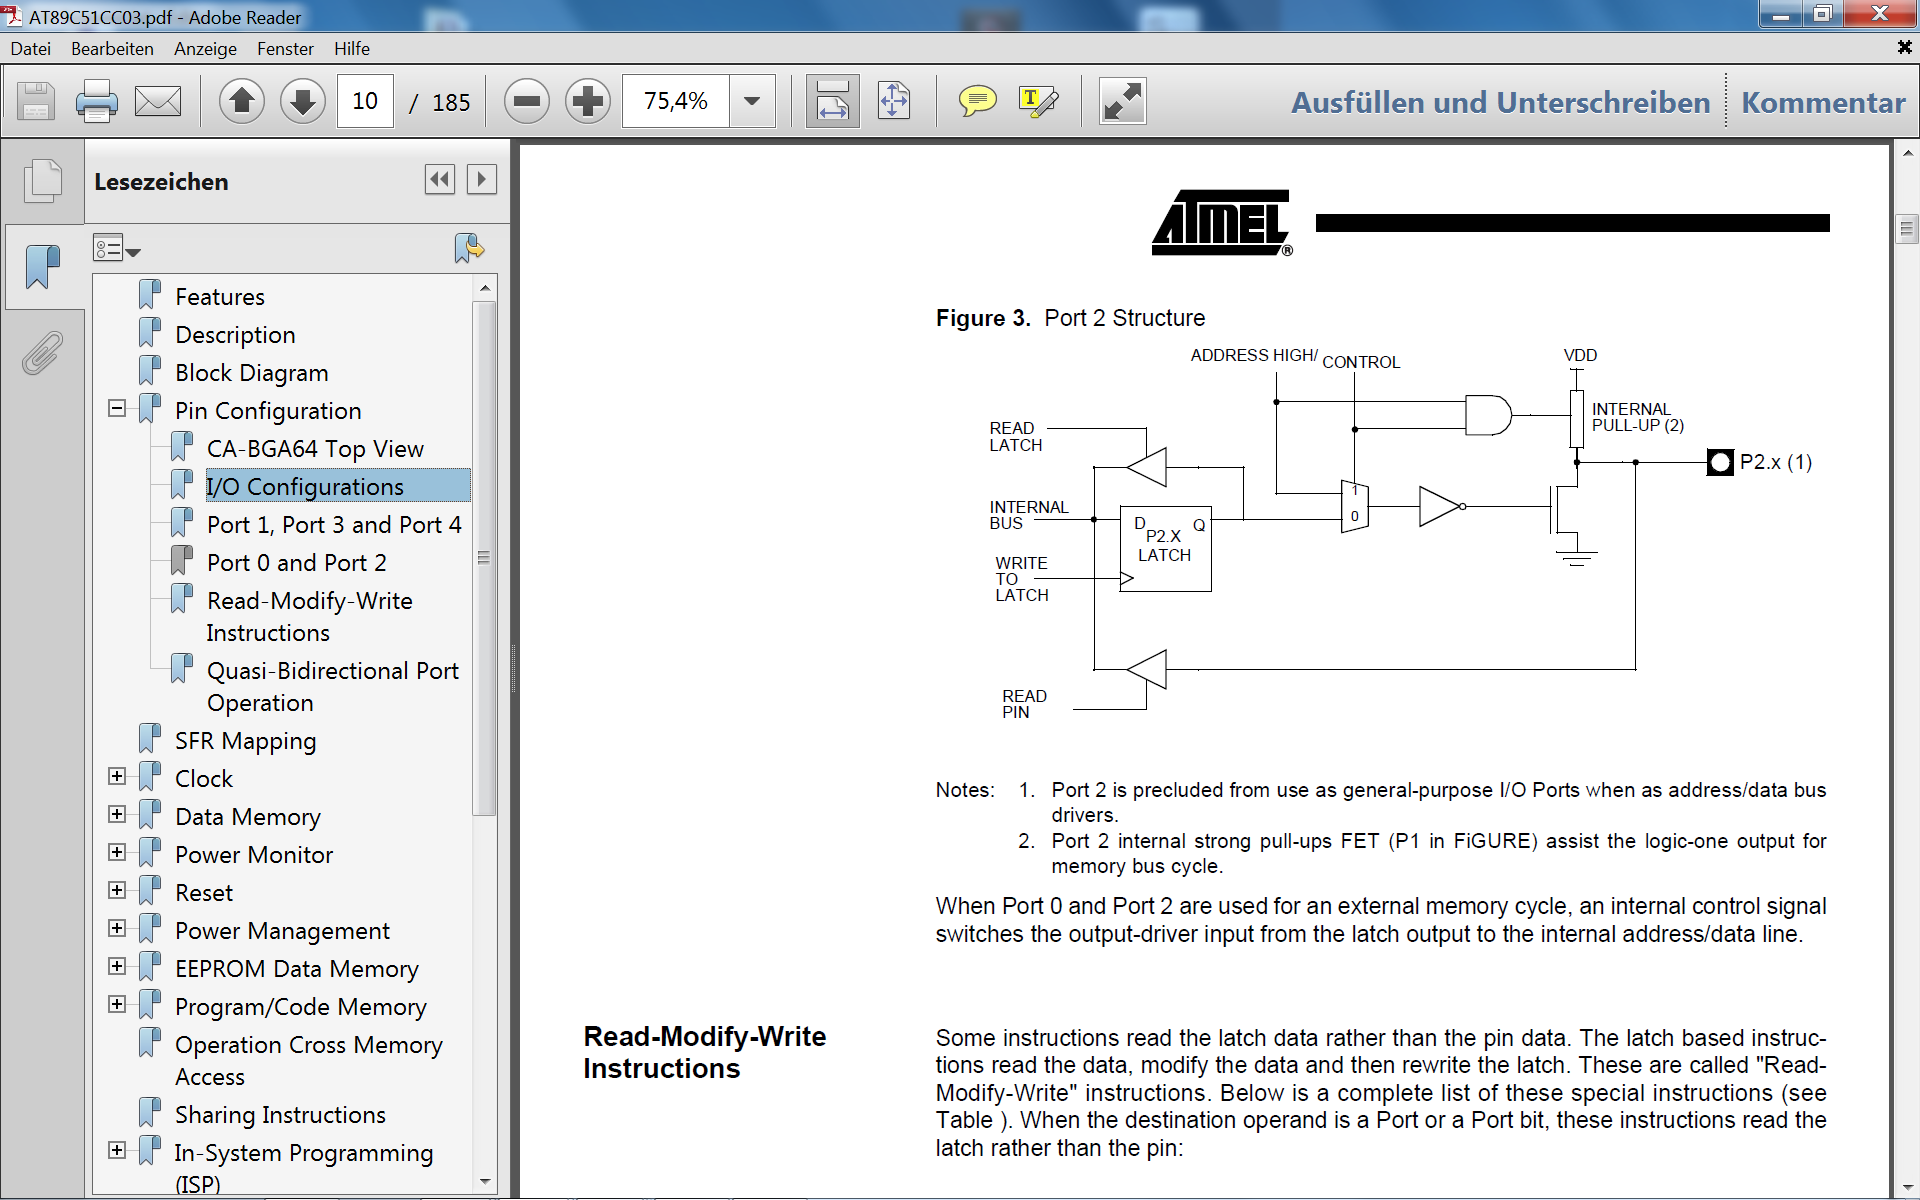1920x1200 pixels.
Task: Select Read-Modify-Write Instructions bookmark
Action: point(309,617)
